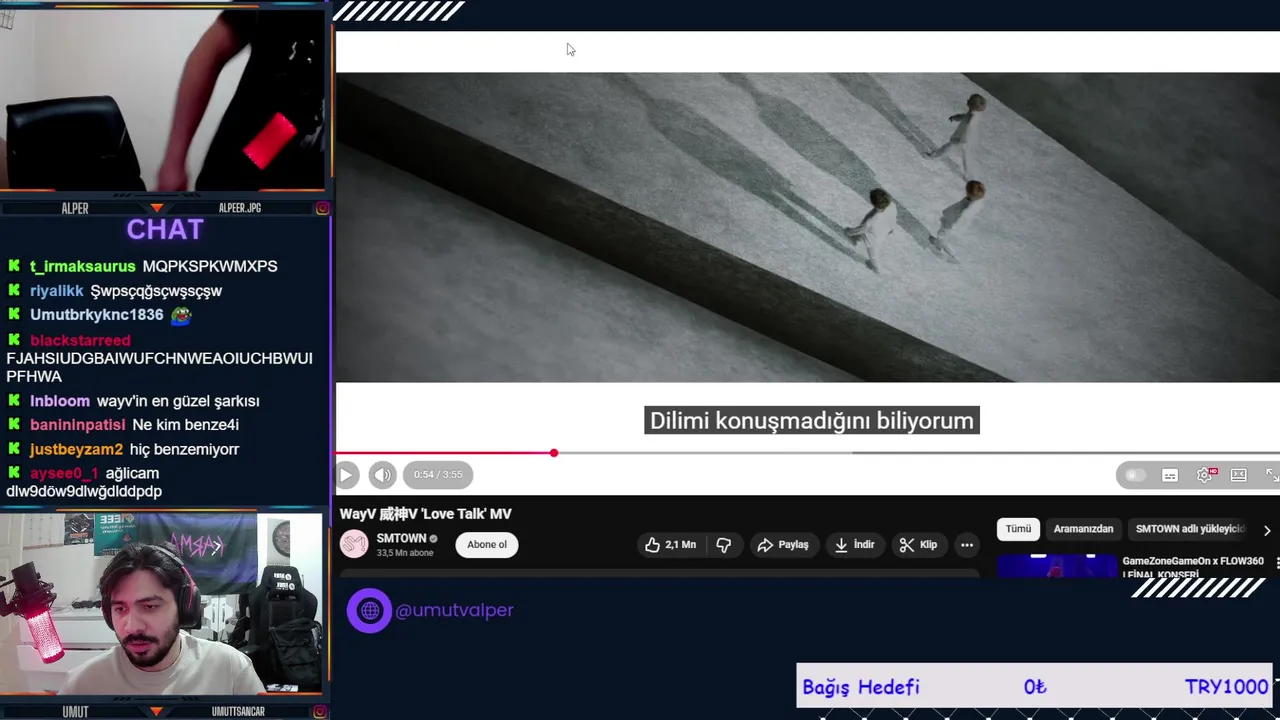The image size is (1280, 720).
Task: Click the dislike thumbs-down icon
Action: pyautogui.click(x=723, y=544)
